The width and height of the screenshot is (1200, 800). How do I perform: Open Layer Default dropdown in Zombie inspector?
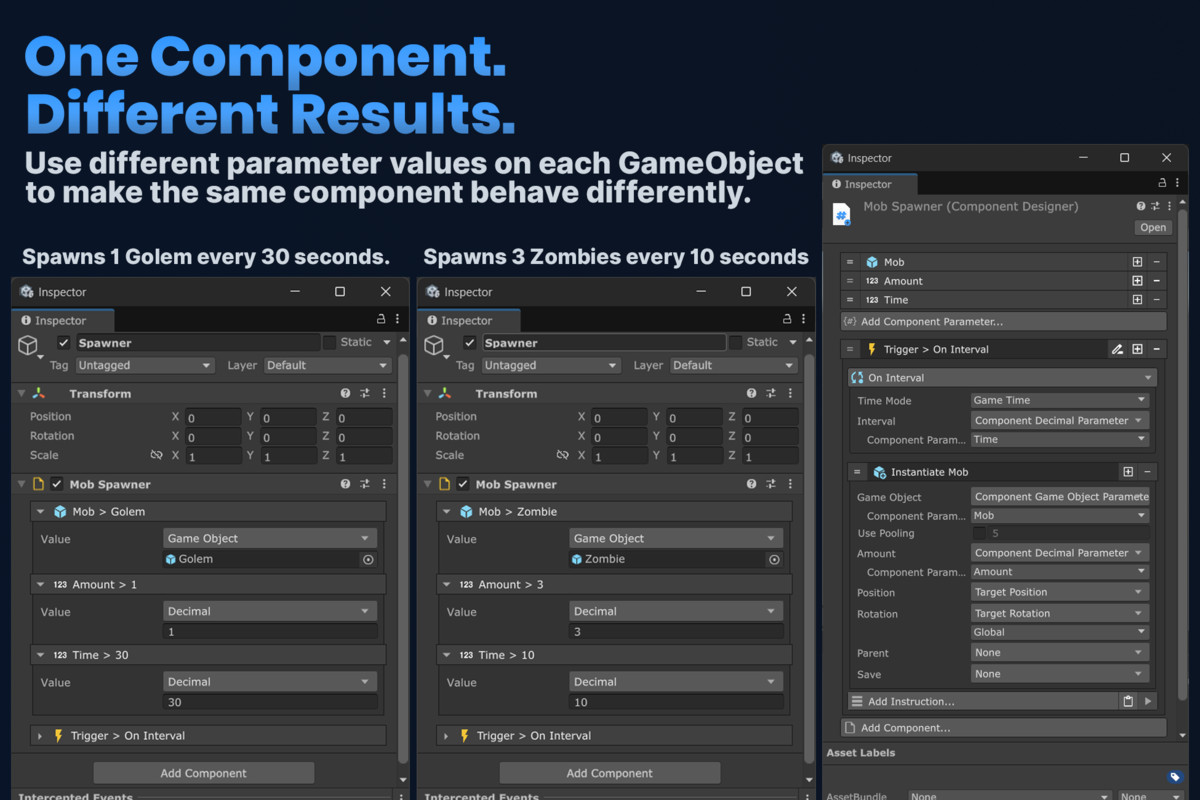(x=735, y=366)
